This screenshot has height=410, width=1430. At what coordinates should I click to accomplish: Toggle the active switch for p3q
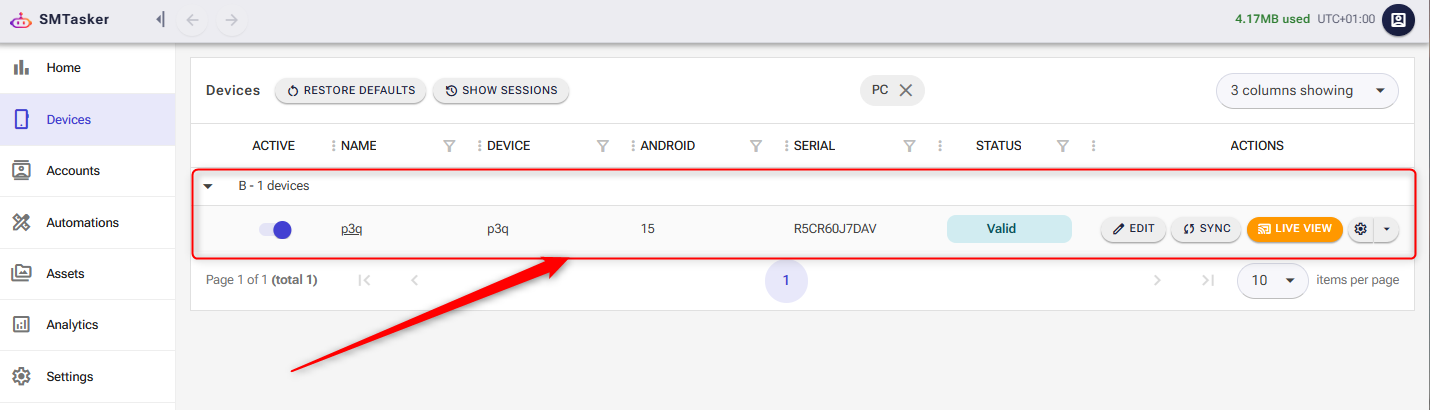tap(275, 229)
